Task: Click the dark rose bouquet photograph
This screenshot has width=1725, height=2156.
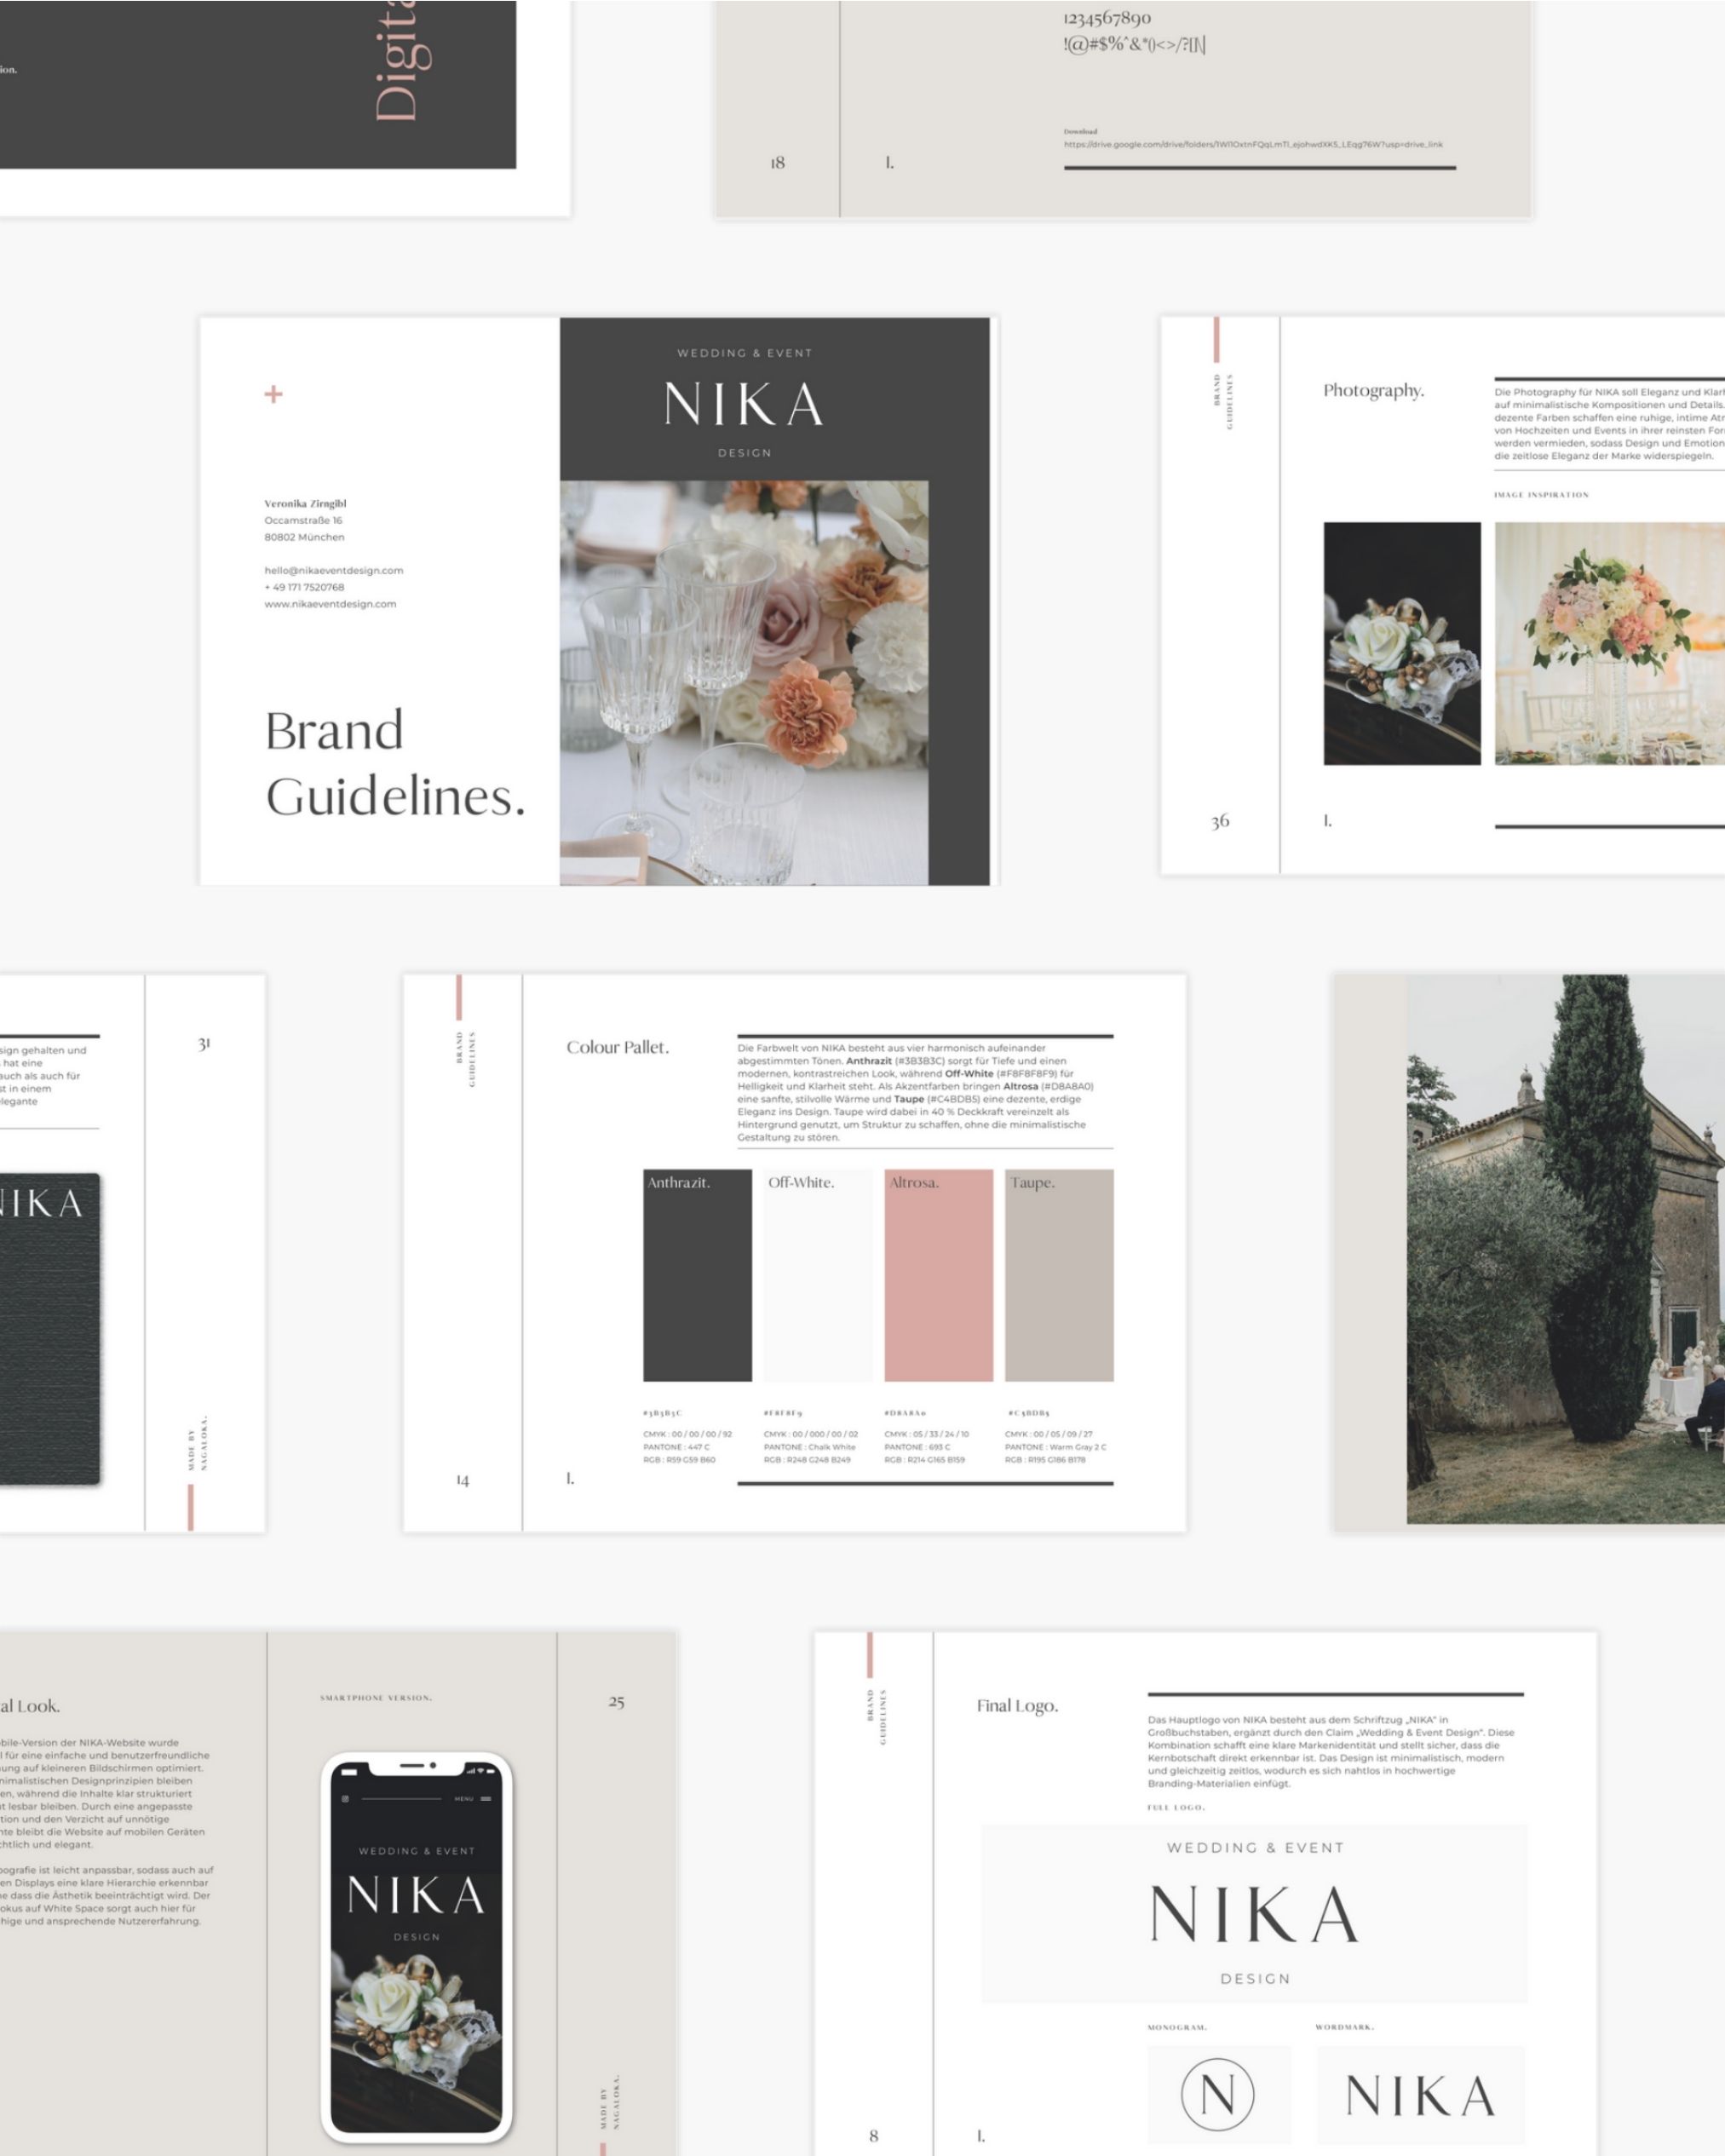Action: (1401, 643)
